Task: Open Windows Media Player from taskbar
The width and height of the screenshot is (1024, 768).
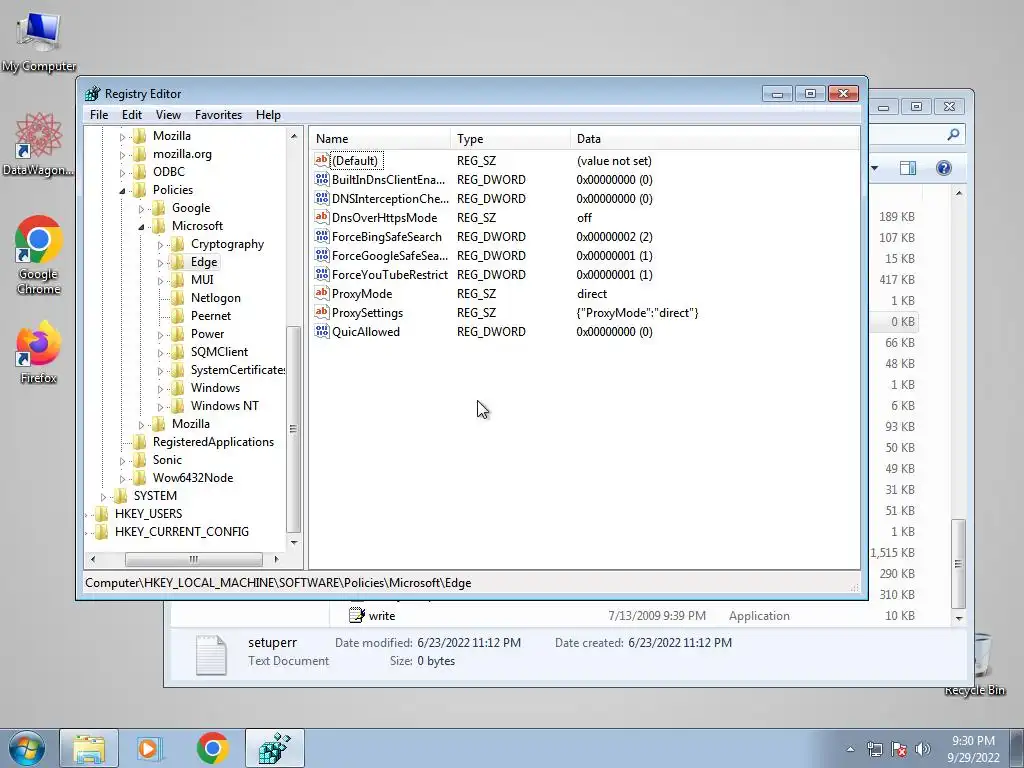Action: point(149,748)
